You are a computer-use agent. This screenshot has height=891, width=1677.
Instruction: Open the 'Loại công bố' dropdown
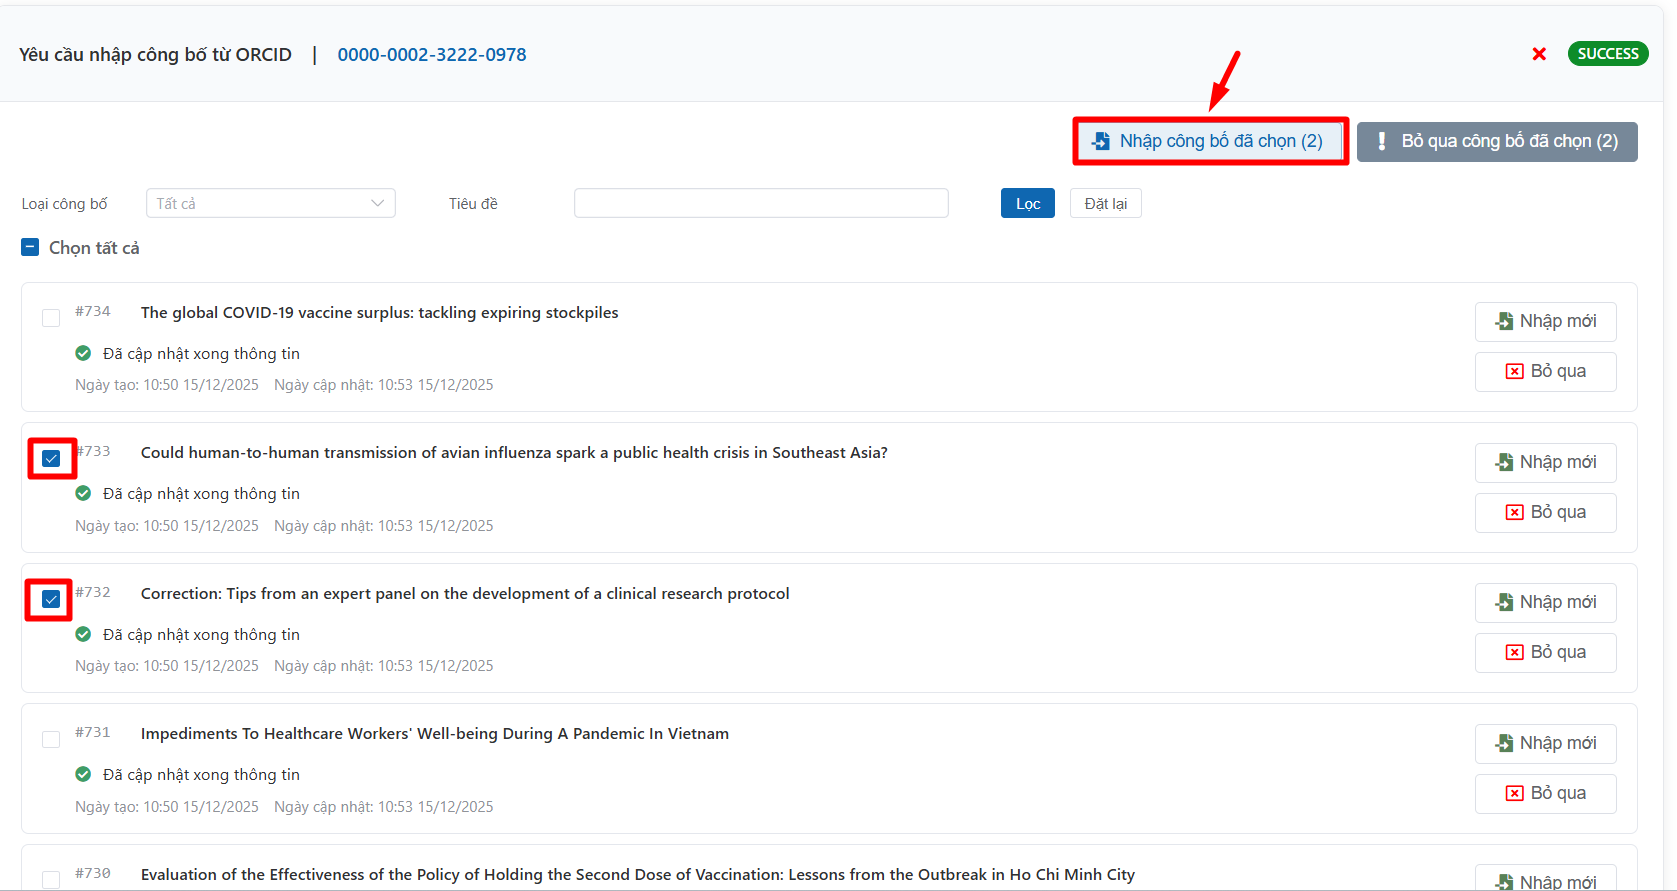(270, 203)
